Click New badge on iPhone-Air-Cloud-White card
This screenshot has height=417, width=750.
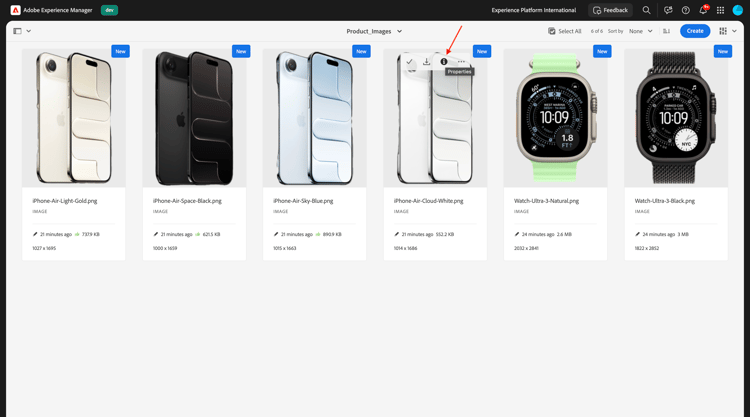coord(482,51)
